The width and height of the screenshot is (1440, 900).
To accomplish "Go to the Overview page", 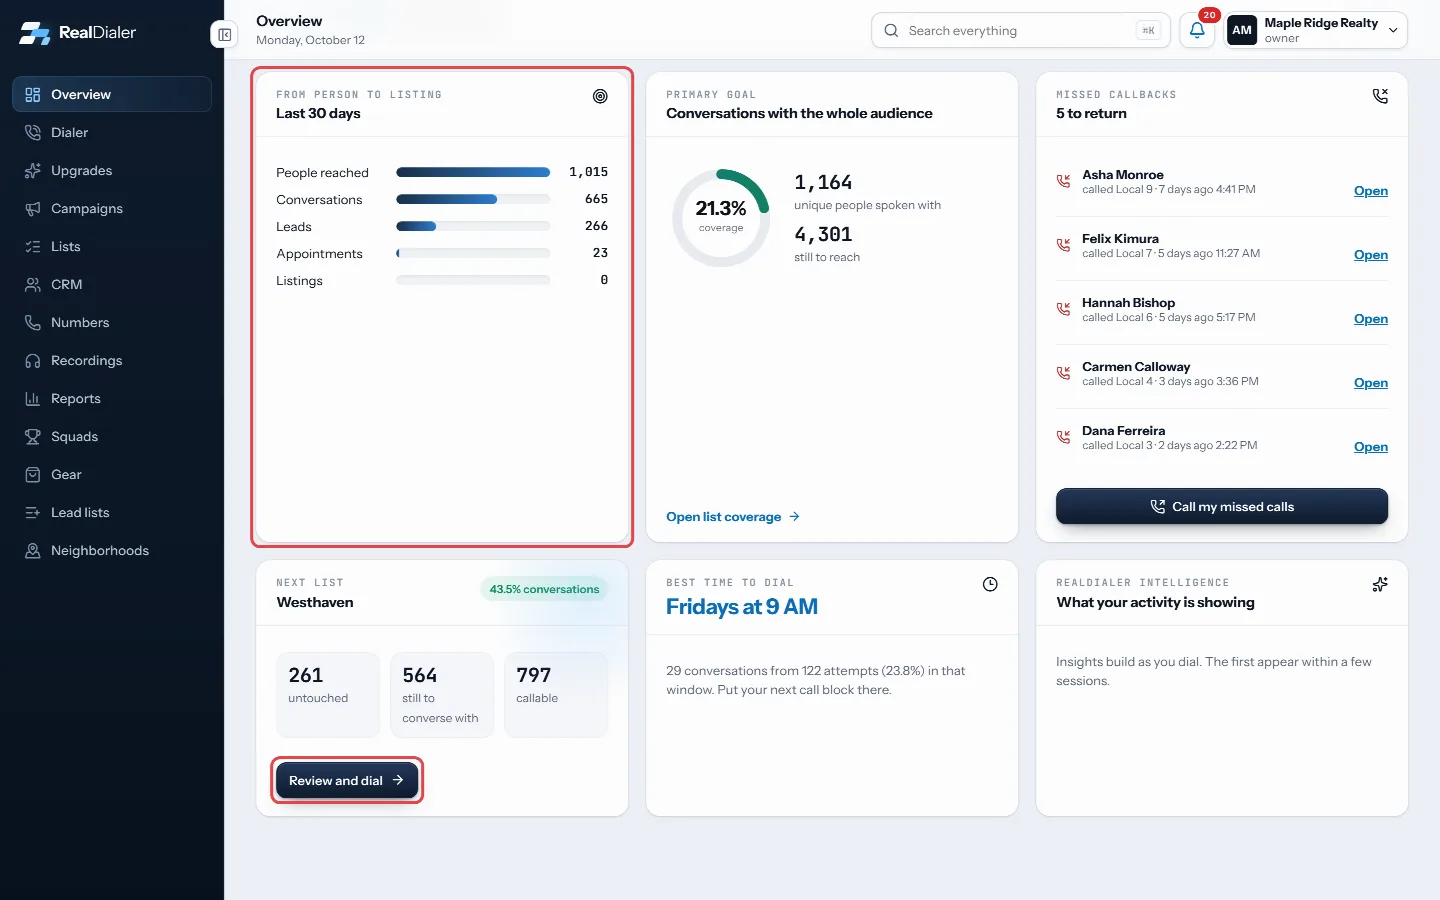I will point(112,94).
